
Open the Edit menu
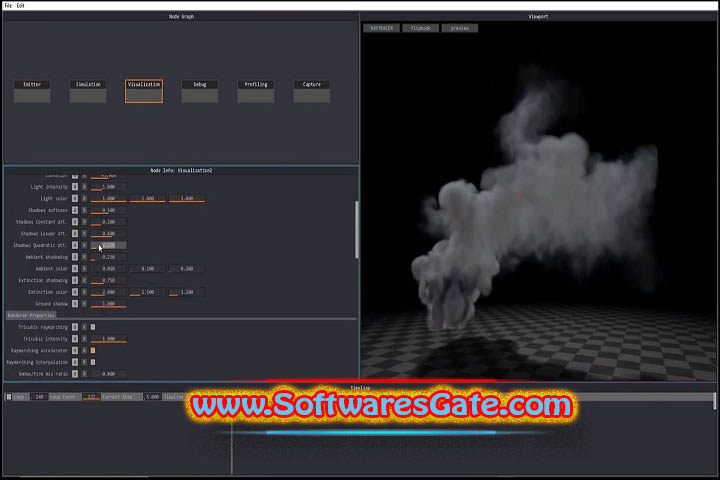click(x=21, y=6)
